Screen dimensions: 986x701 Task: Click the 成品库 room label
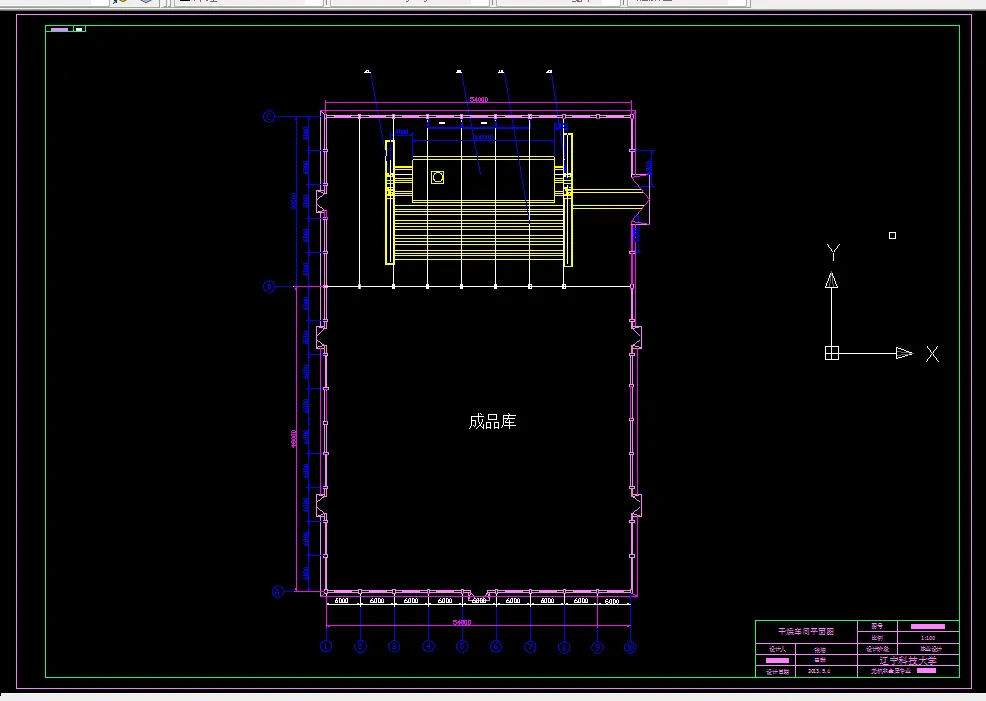pyautogui.click(x=492, y=421)
